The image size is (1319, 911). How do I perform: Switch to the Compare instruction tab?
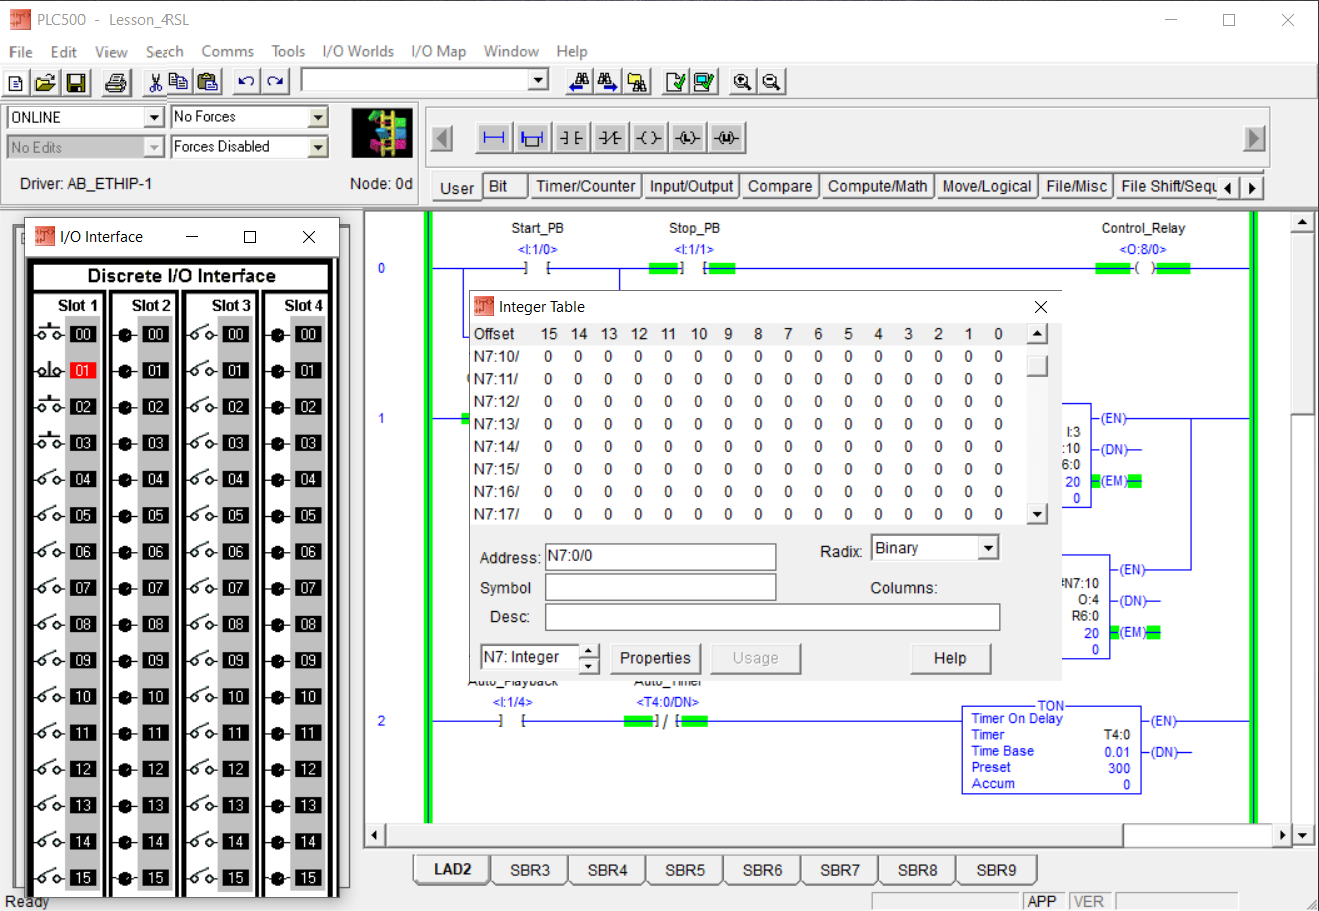tap(780, 186)
